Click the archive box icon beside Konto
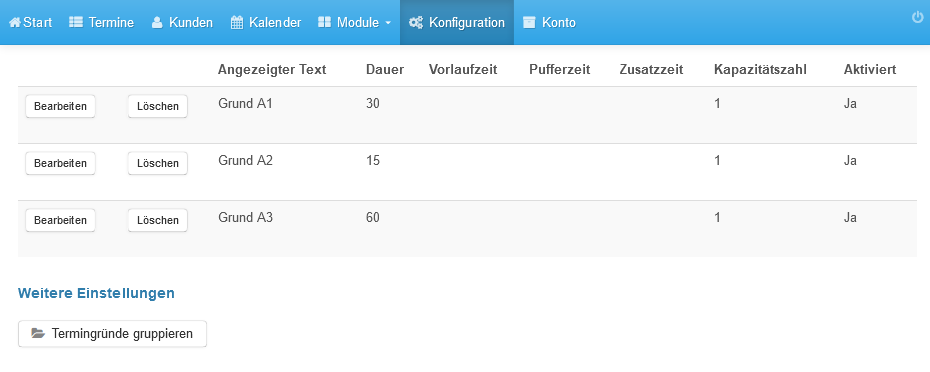 [x=529, y=23]
